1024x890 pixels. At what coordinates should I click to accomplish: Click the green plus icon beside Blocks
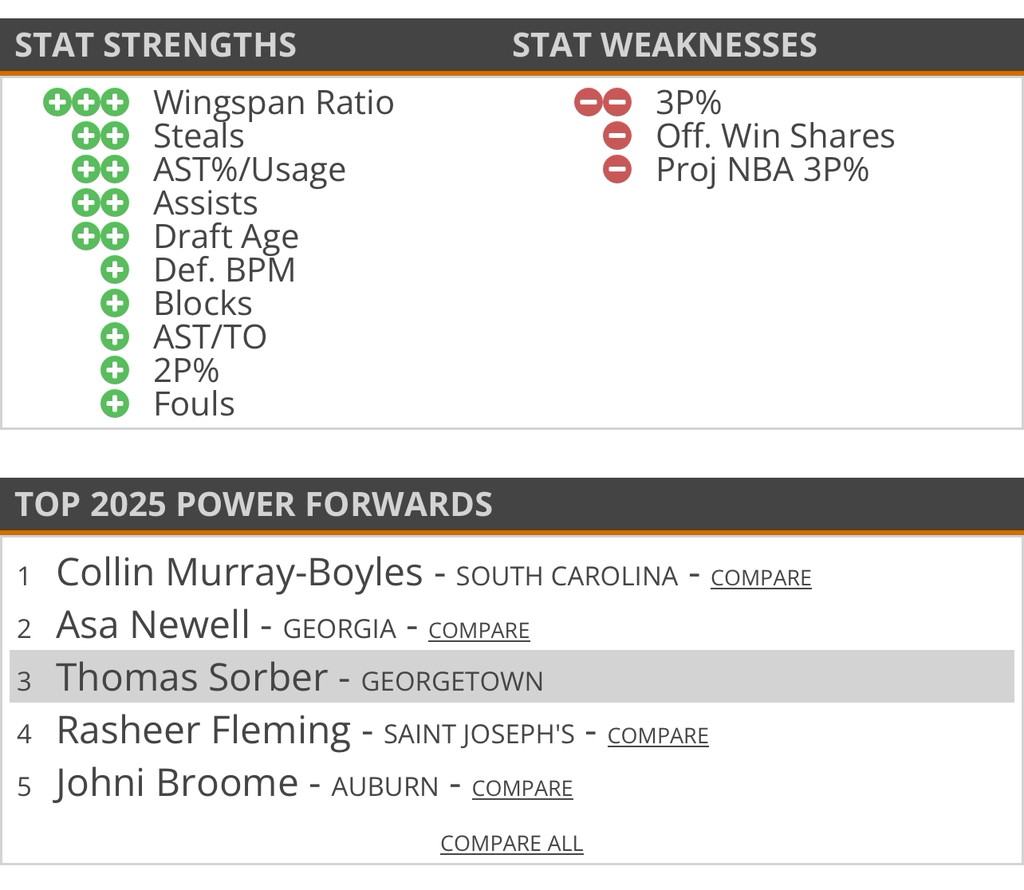tap(116, 304)
